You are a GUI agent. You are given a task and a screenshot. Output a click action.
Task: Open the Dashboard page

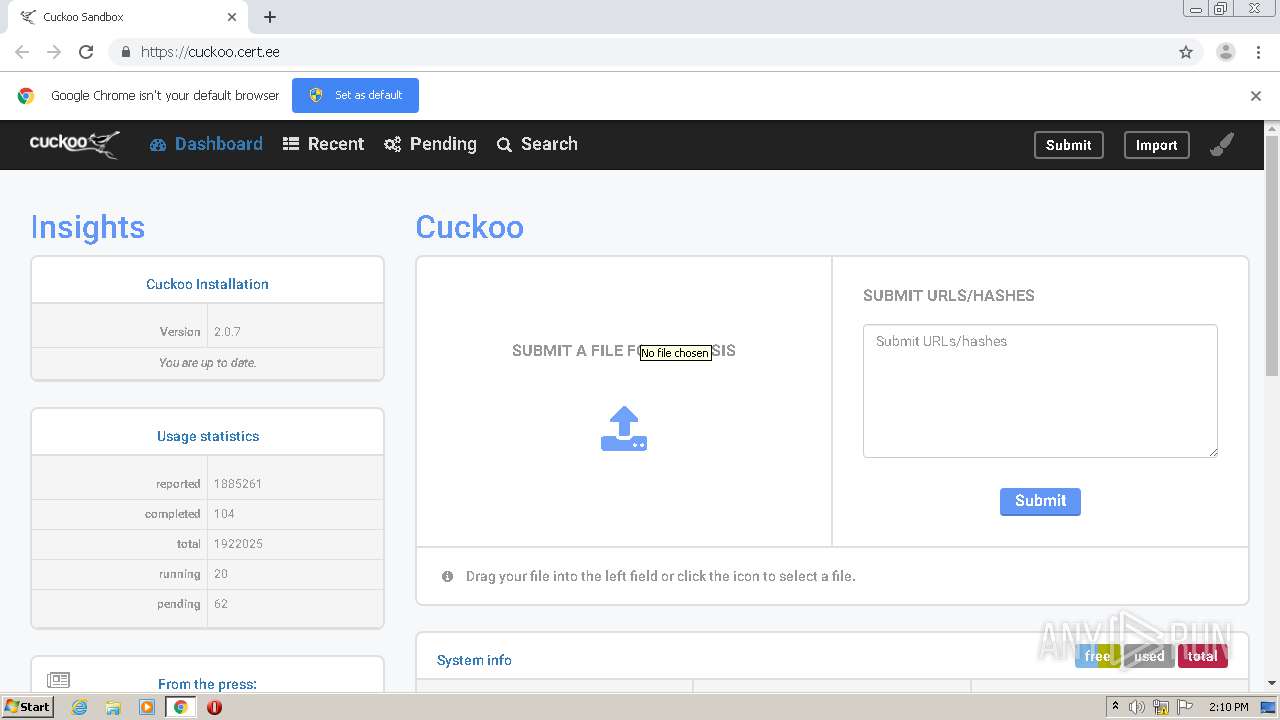pos(206,144)
